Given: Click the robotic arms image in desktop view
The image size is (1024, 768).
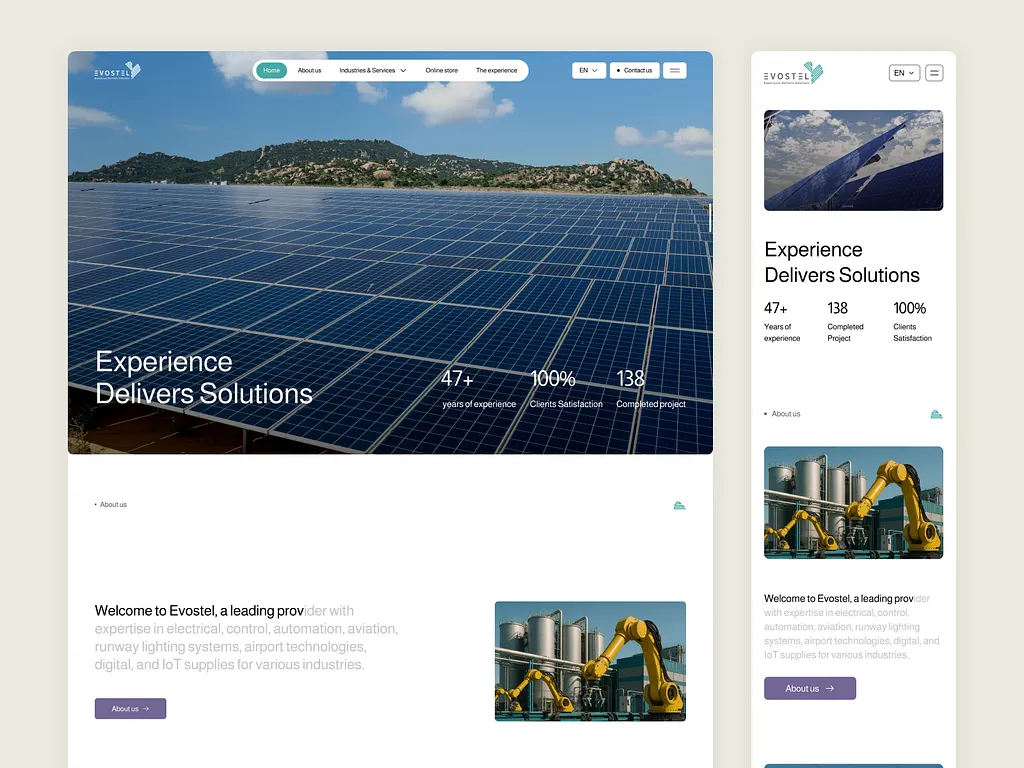Looking at the screenshot, I should point(590,661).
